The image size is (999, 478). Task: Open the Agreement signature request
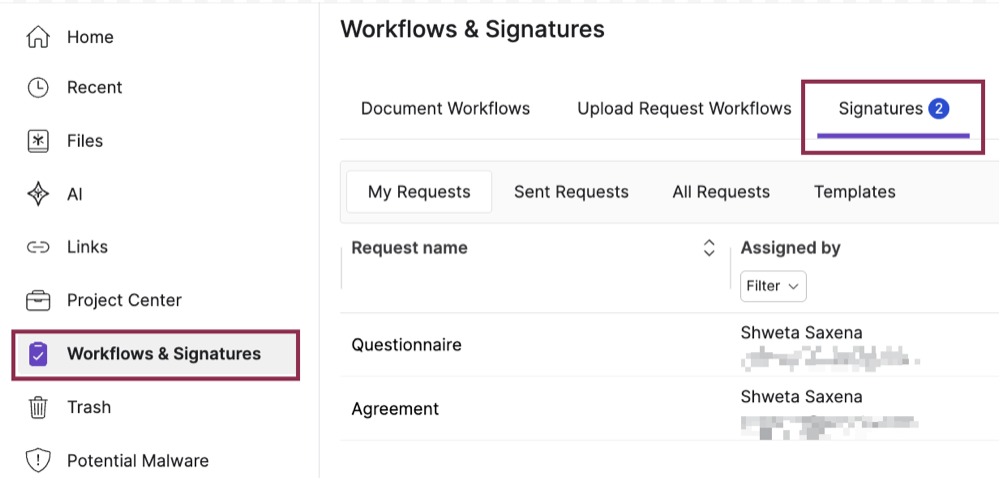point(395,409)
